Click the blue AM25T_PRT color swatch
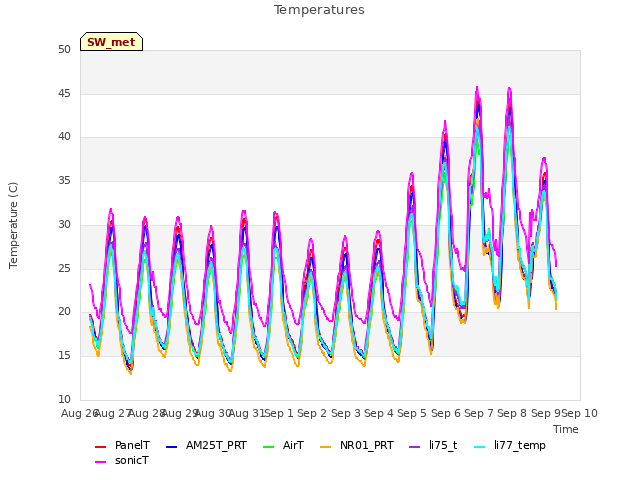640x480 pixels. pos(171,447)
